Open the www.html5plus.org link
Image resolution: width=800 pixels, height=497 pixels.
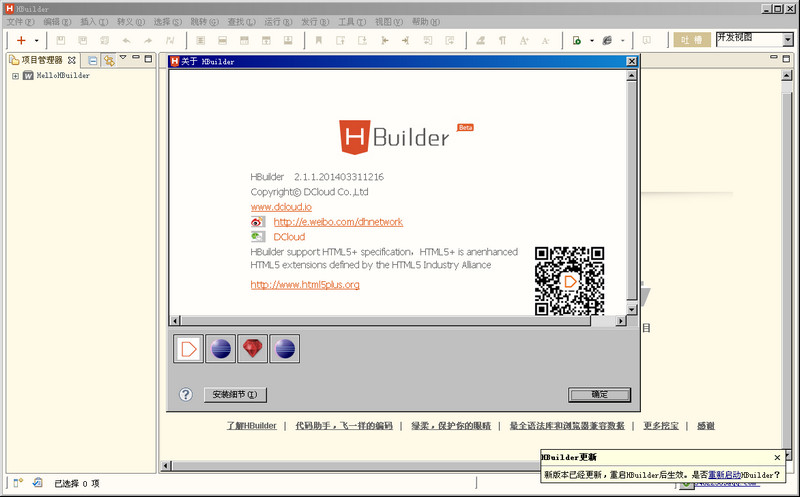point(305,285)
